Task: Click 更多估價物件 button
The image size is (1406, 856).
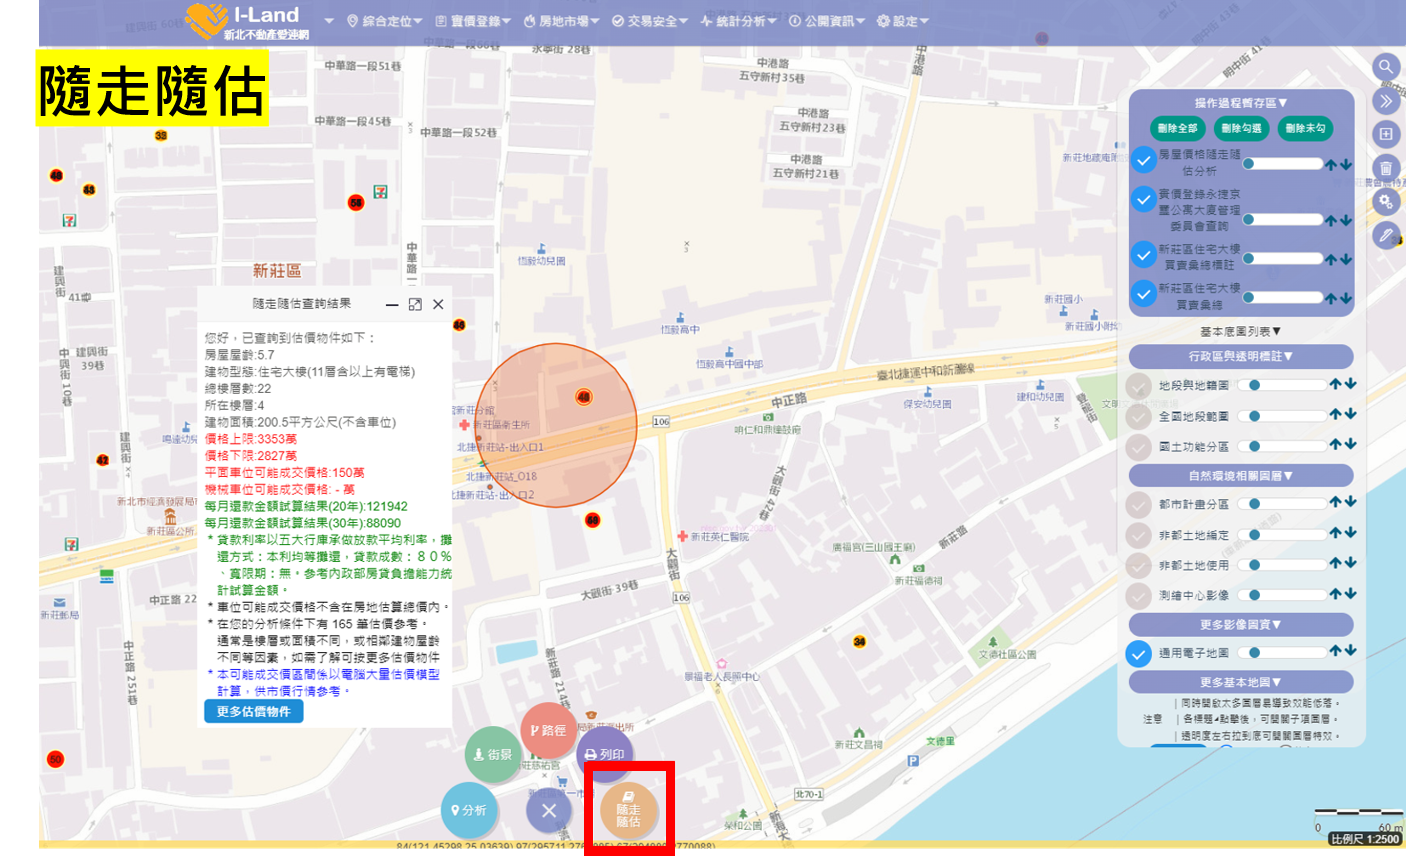Action: point(253,711)
